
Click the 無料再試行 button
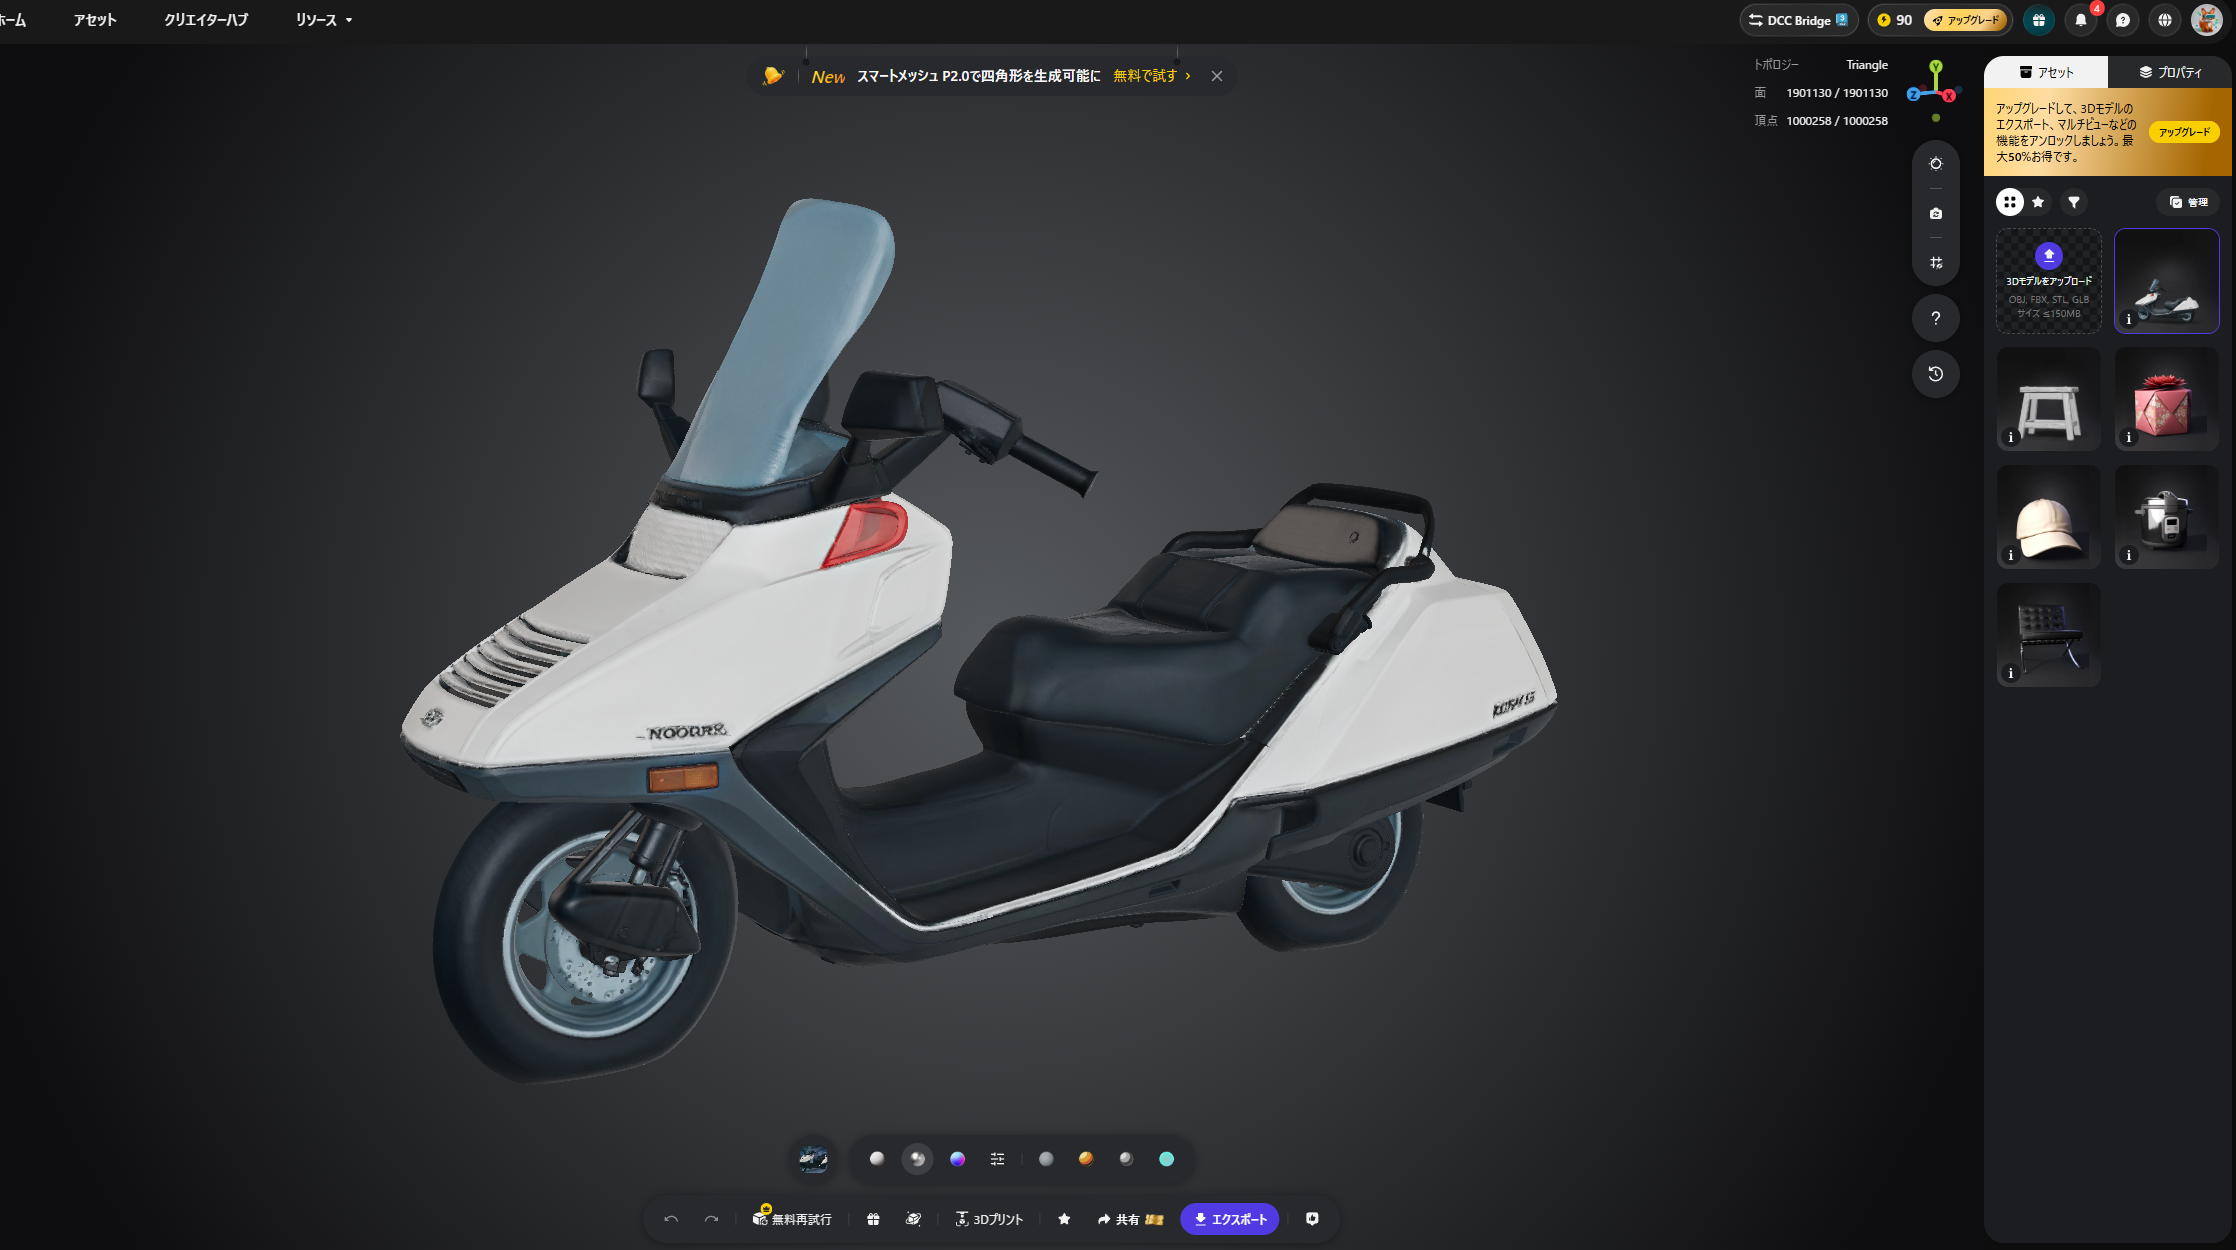pos(792,1219)
